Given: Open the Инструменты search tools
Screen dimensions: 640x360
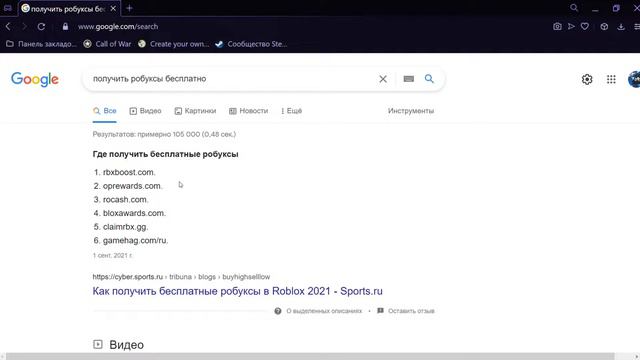Looking at the screenshot, I should (411, 111).
